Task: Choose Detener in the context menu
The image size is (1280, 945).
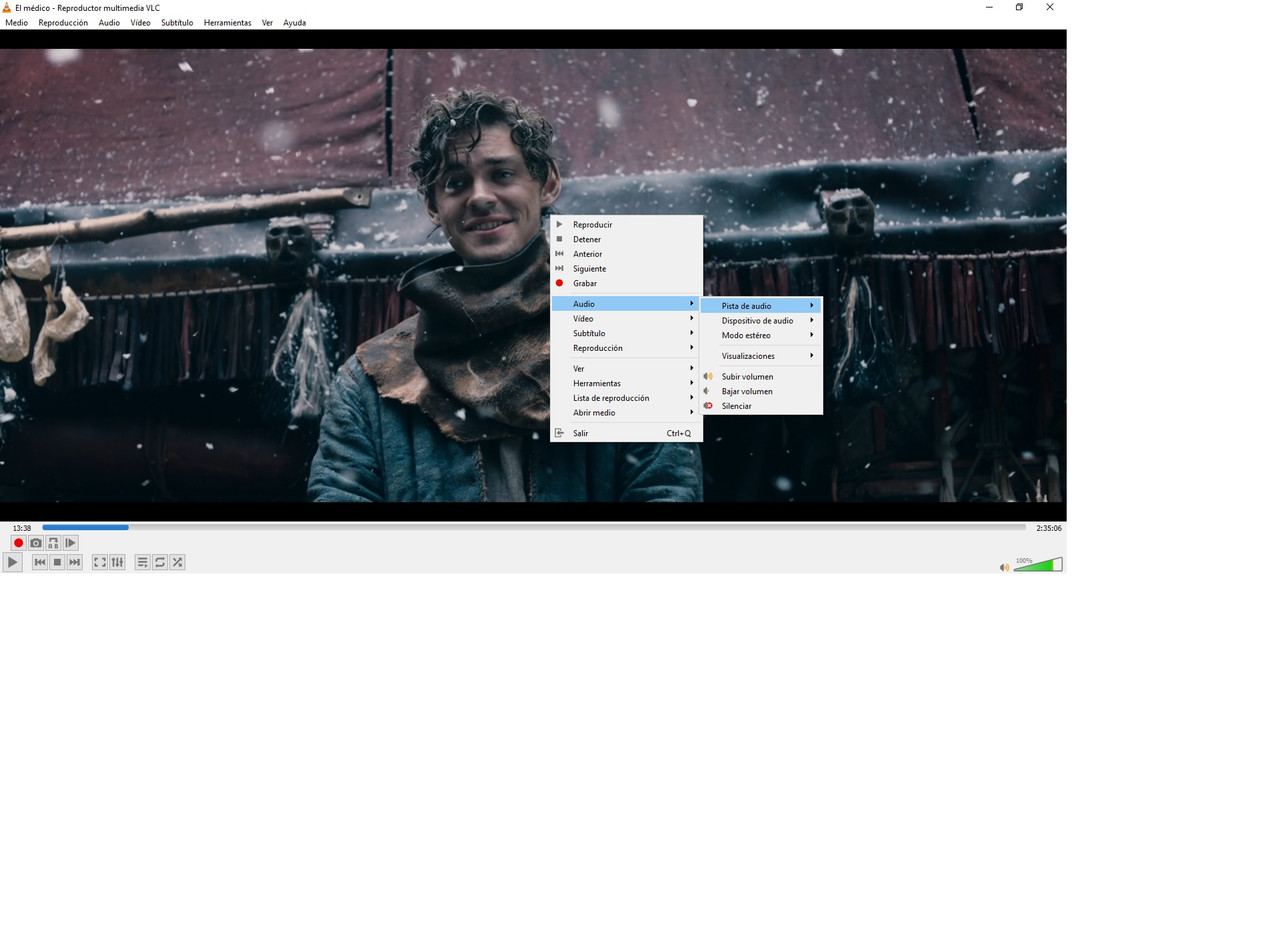Action: (627, 240)
